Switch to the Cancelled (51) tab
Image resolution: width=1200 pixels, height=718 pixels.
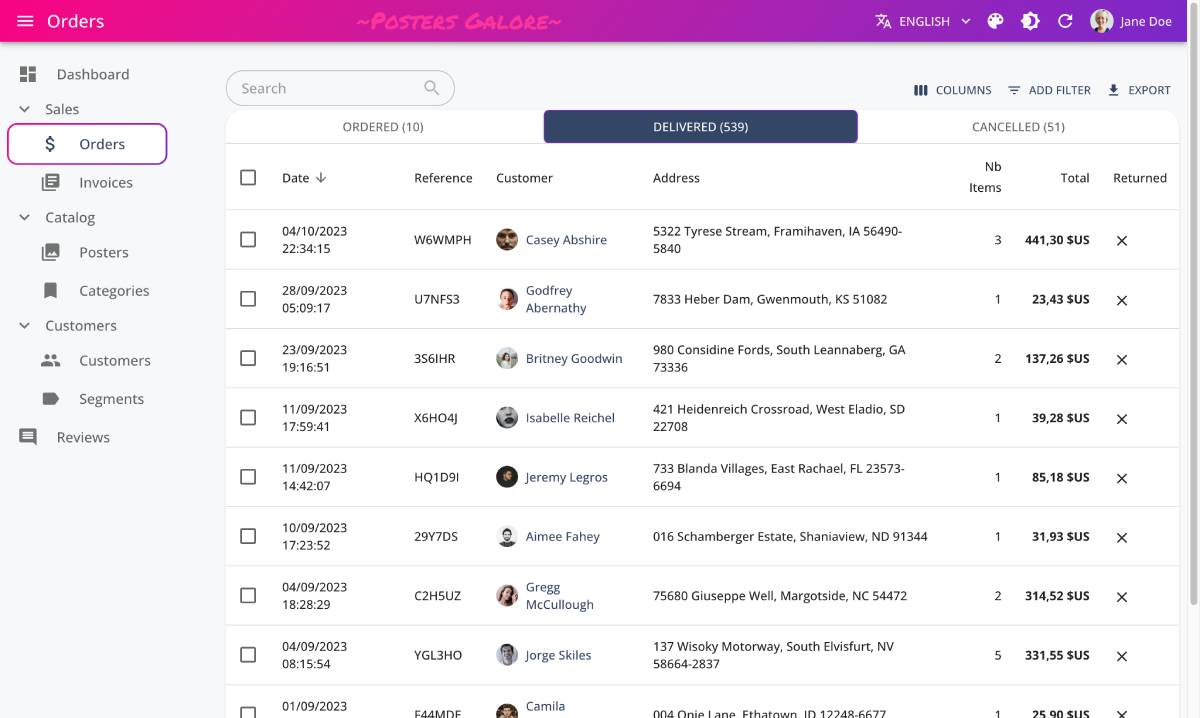1018,127
